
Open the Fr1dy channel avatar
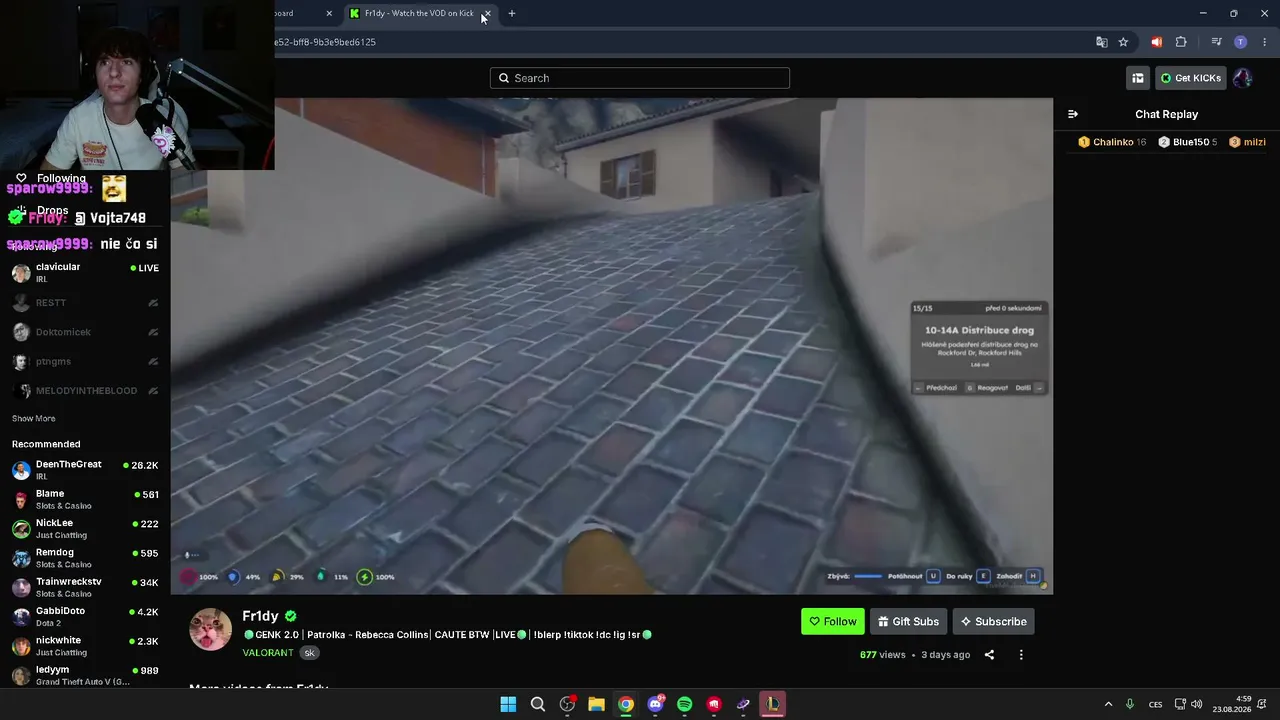pos(210,629)
